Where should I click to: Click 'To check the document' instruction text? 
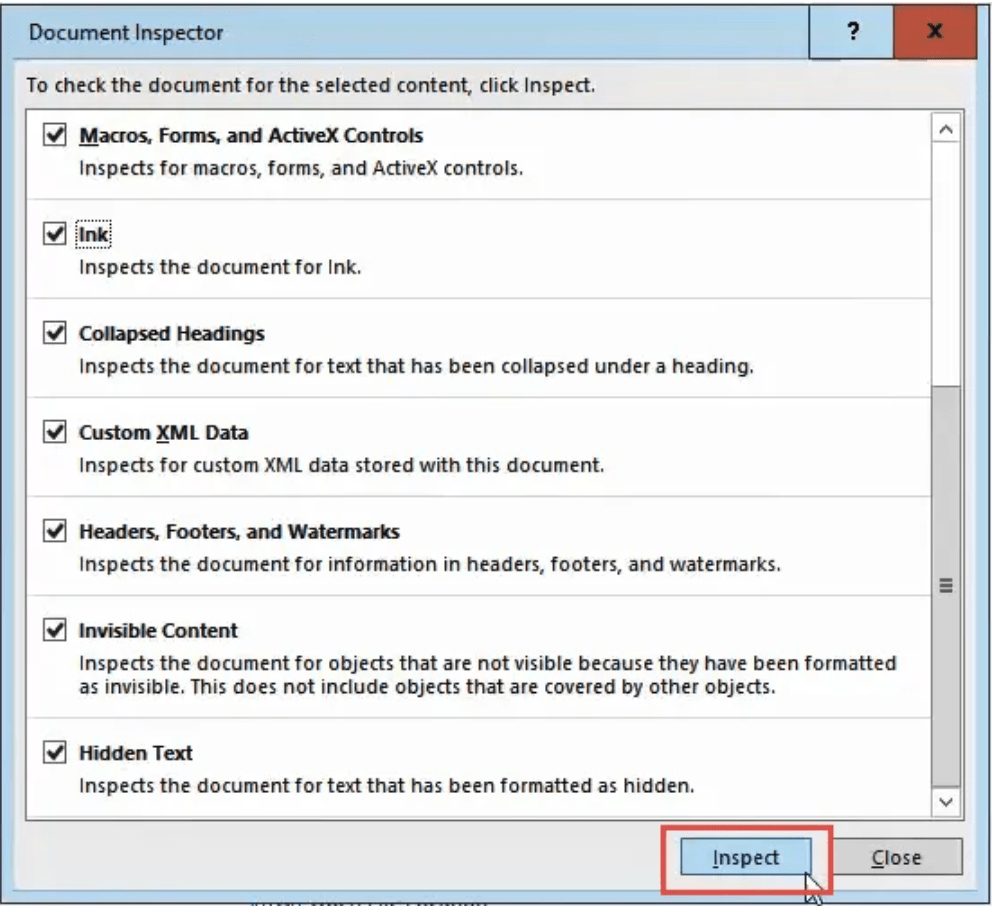pos(311,85)
